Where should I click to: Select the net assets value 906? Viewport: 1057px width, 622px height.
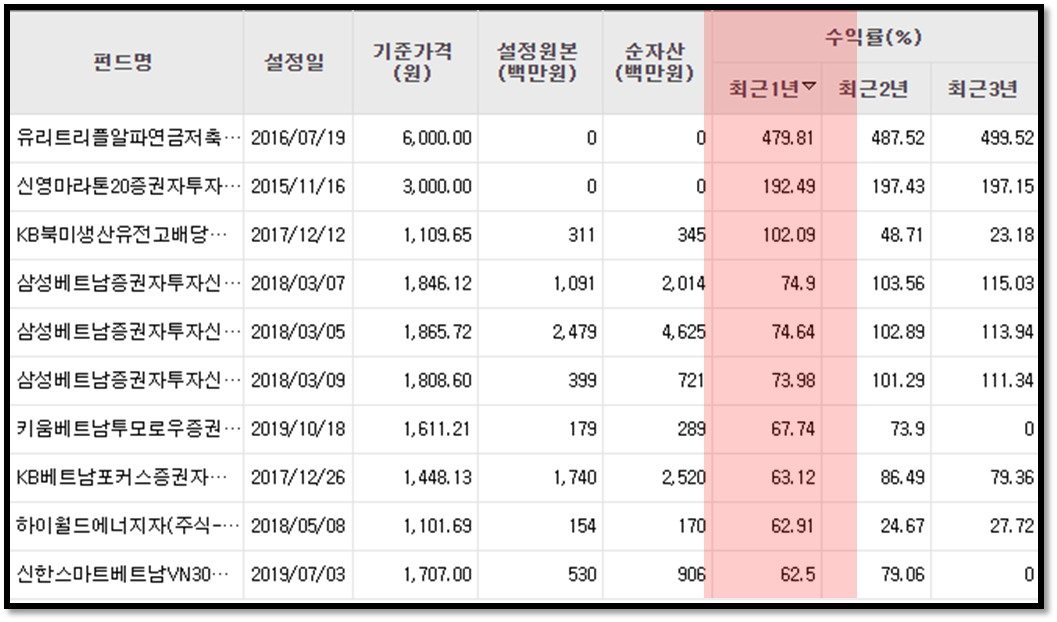click(692, 575)
